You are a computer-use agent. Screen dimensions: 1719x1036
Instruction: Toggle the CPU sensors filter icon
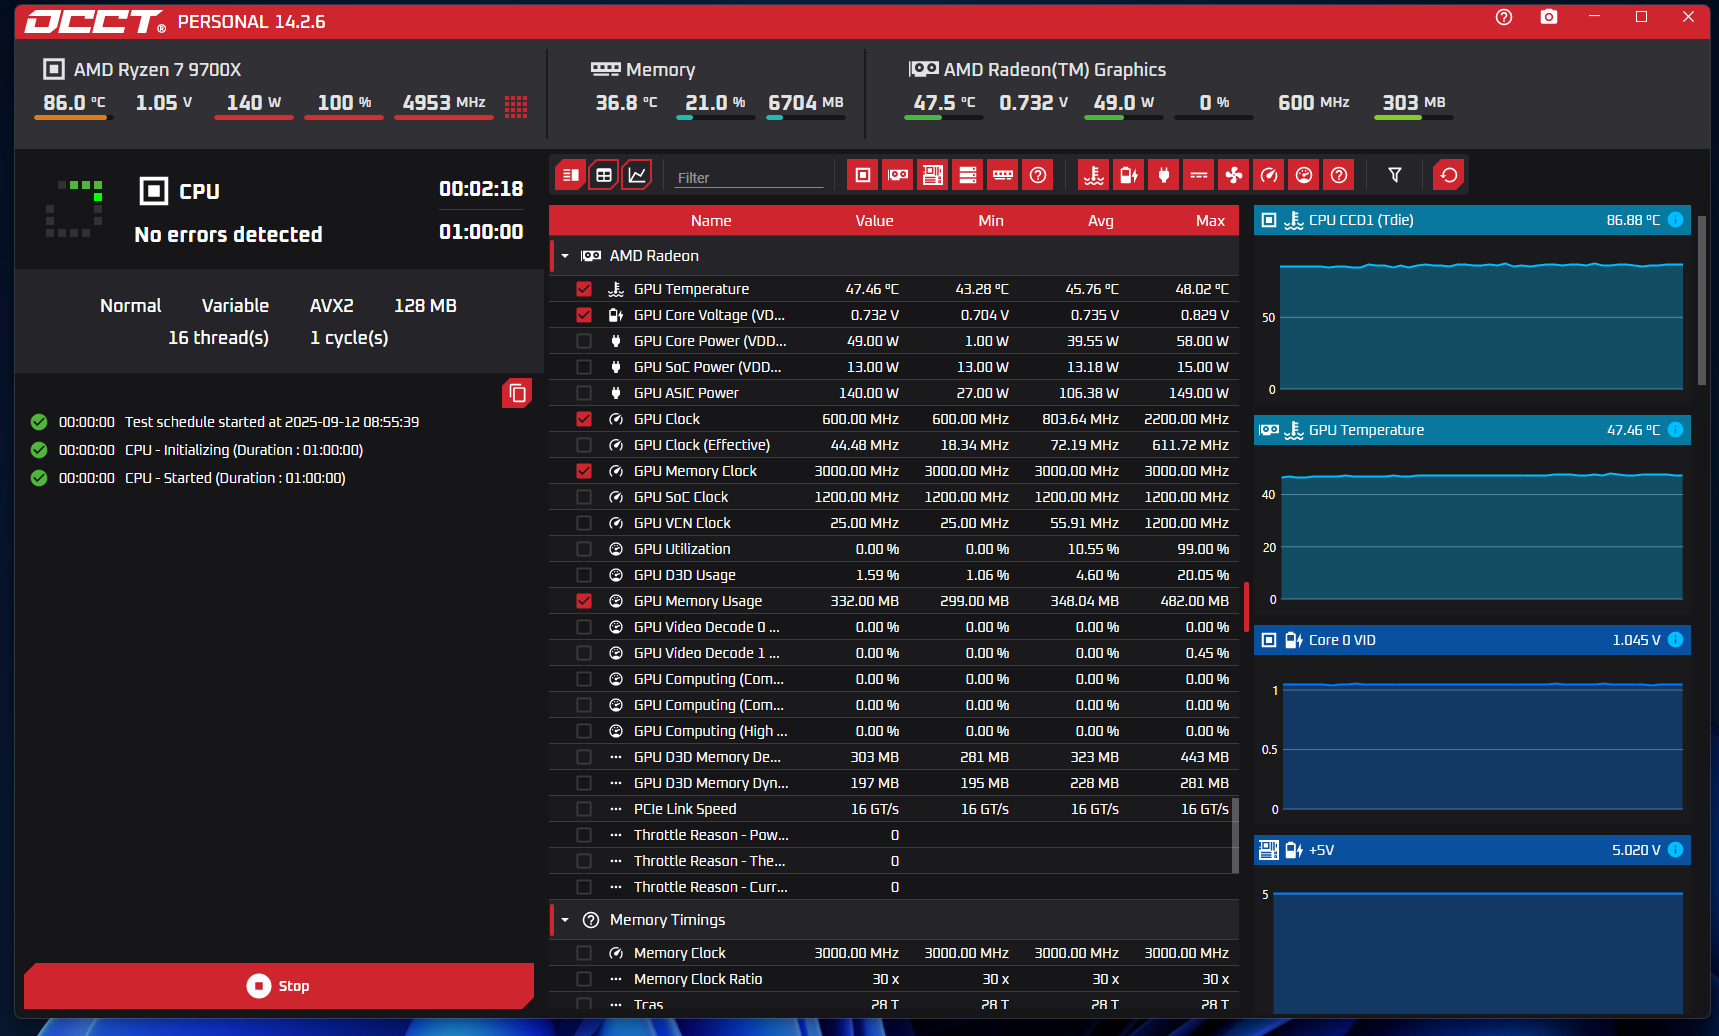click(x=863, y=175)
